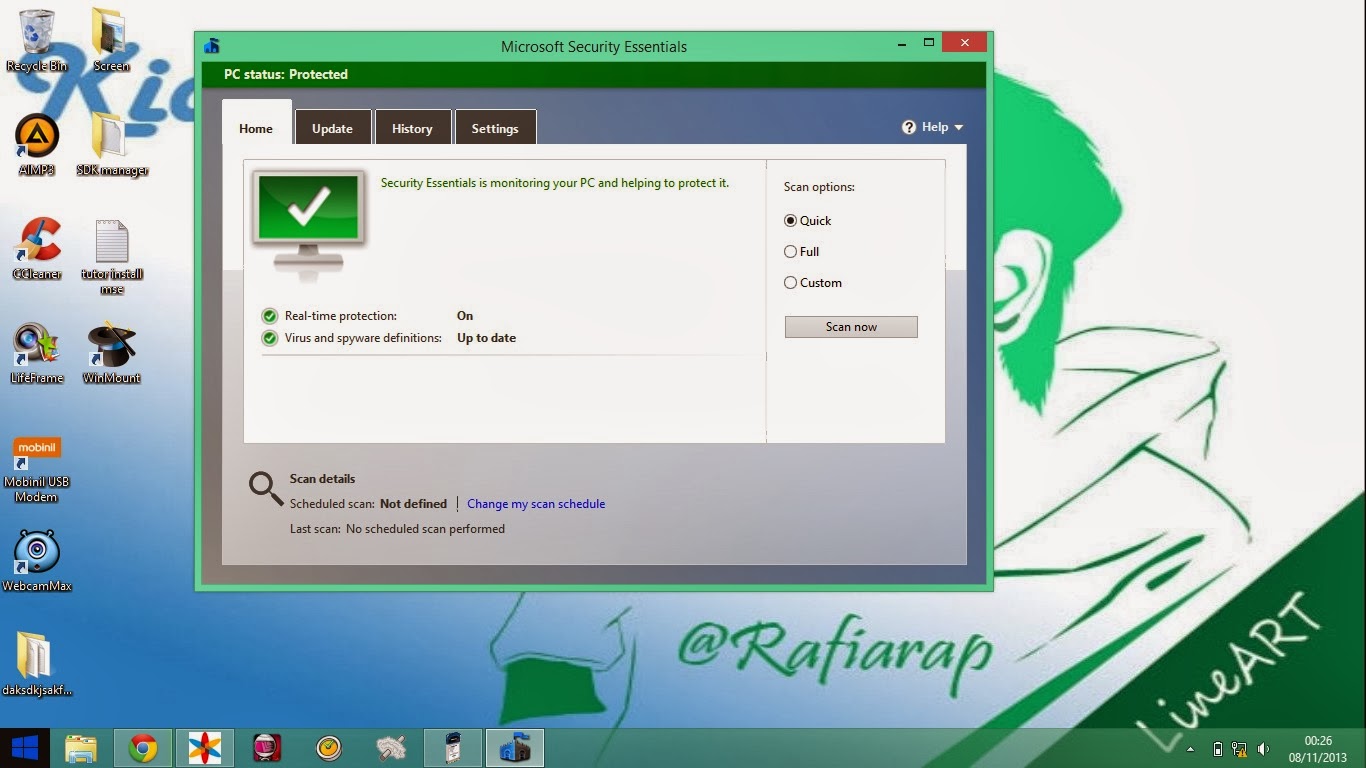Image resolution: width=1366 pixels, height=768 pixels.
Task: Select the WebcamMax desktop shortcut
Action: pos(37,561)
